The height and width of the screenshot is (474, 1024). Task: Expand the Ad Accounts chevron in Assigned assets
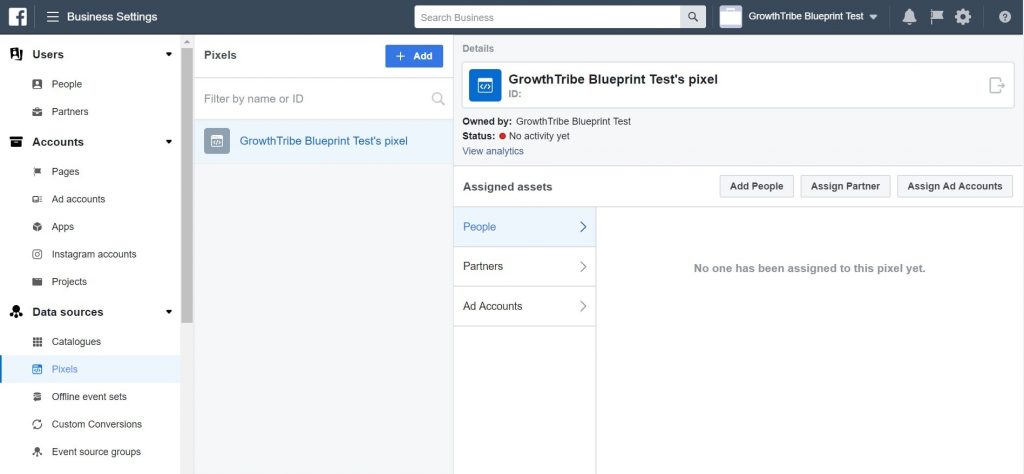click(583, 306)
